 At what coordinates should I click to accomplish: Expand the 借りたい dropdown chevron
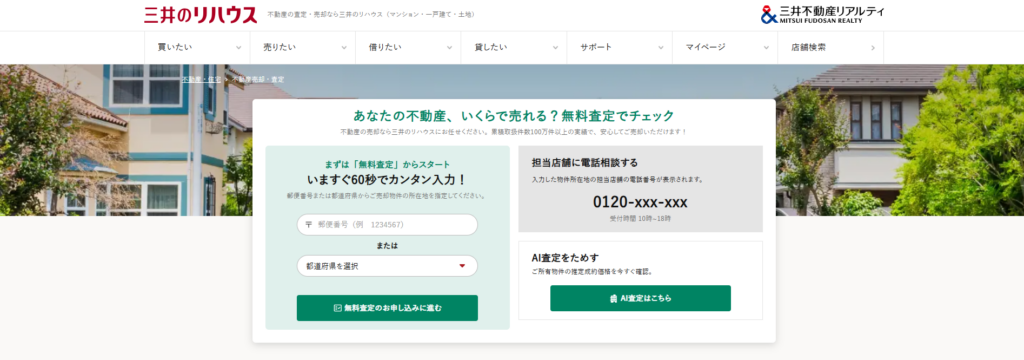[449, 48]
